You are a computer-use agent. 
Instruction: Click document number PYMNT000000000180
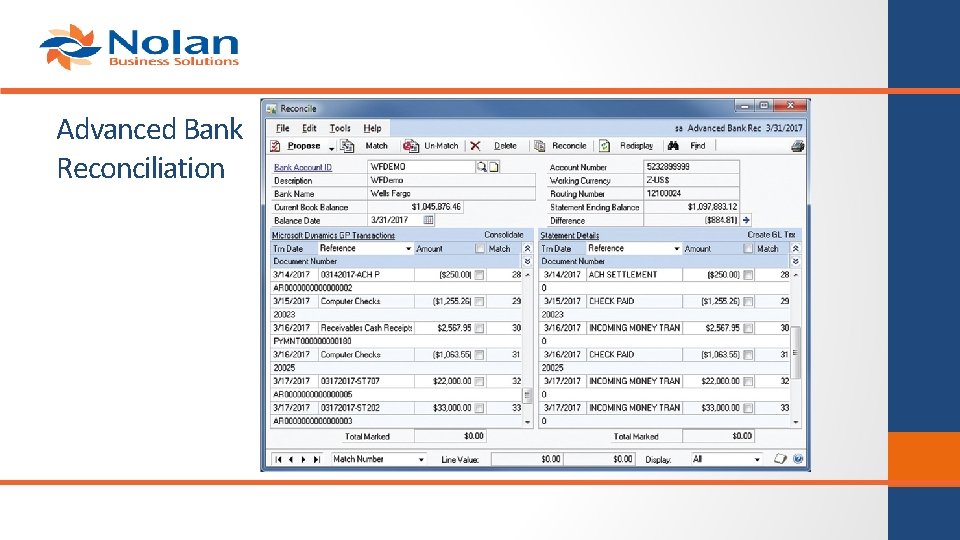point(312,341)
